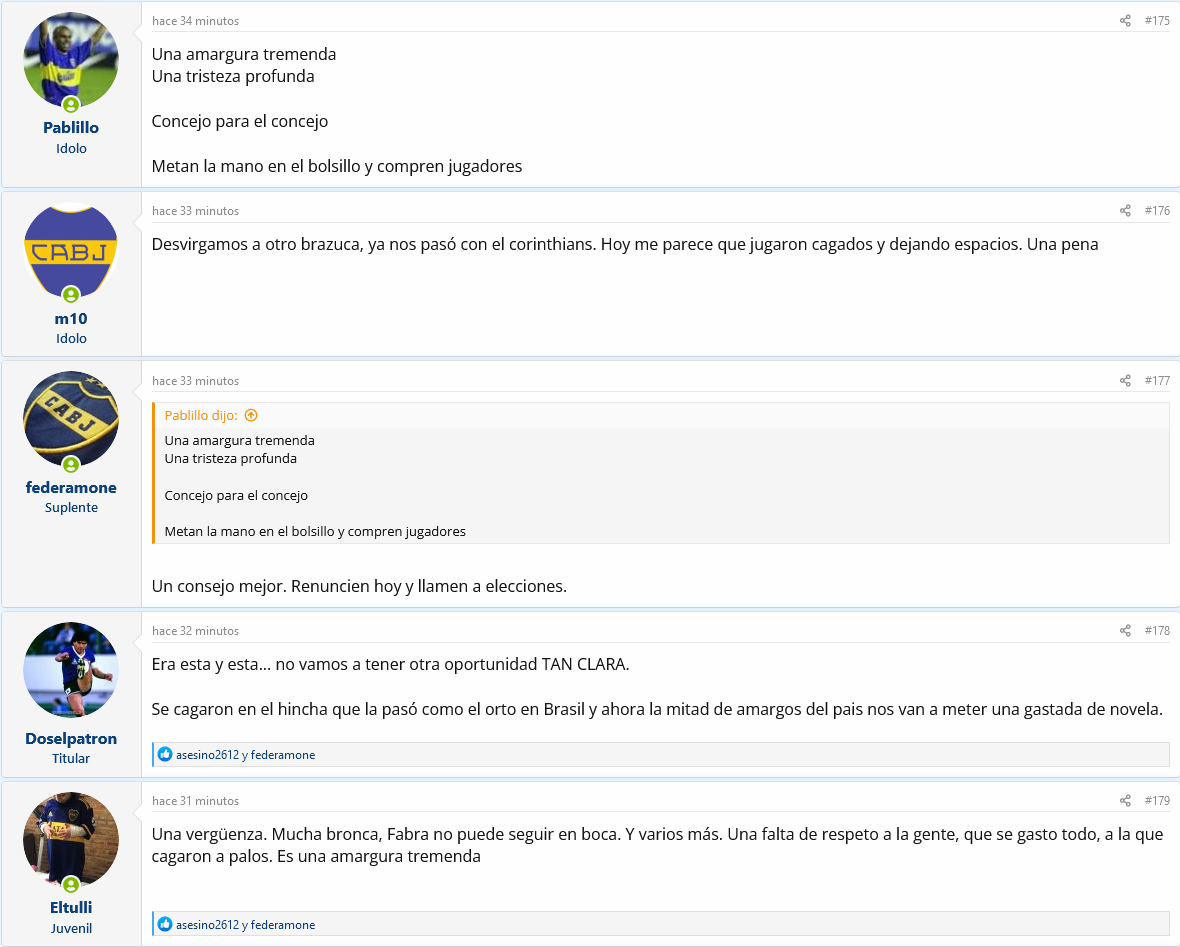This screenshot has width=1180, height=947.
Task: Open post permalink #175
Action: 1157,21
